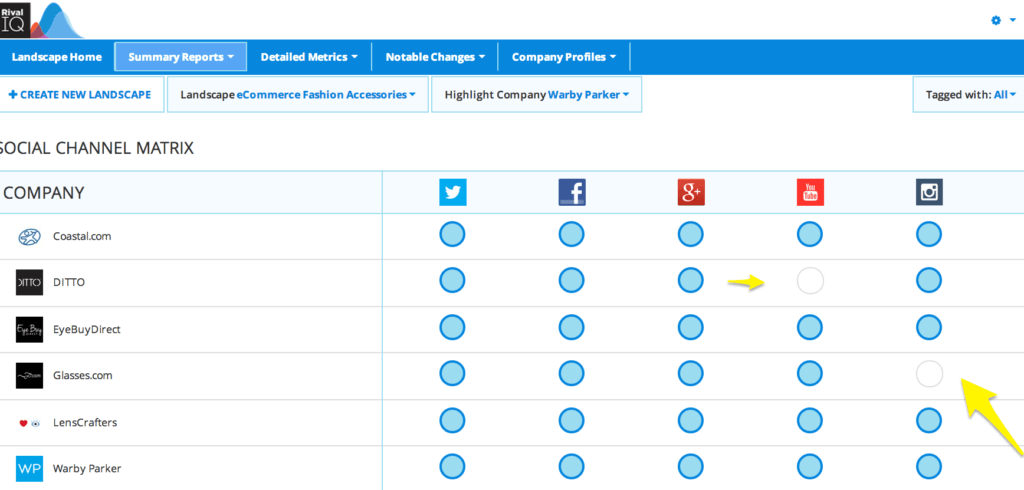Click the Warby Parker WP logo
The width and height of the screenshot is (1024, 490).
point(29,468)
